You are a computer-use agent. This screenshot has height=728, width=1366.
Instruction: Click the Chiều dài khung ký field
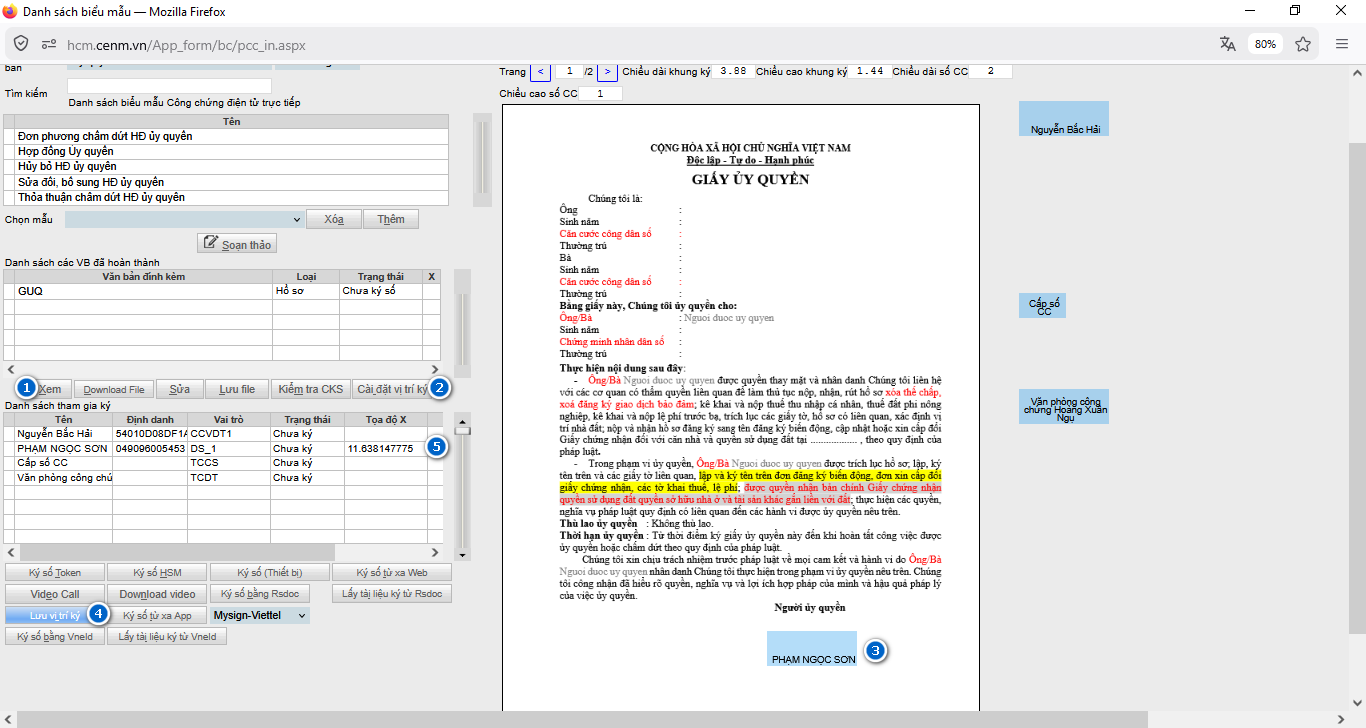click(x=732, y=71)
